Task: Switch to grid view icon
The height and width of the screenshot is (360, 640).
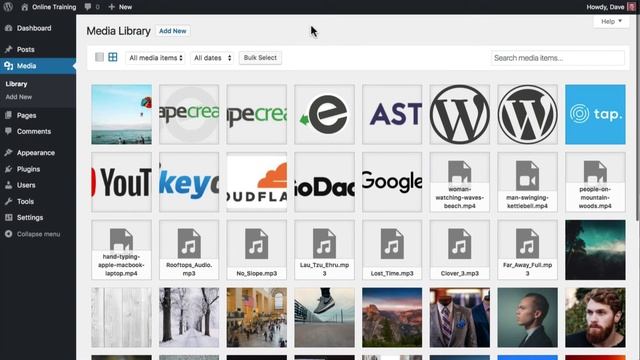Action: tap(113, 57)
